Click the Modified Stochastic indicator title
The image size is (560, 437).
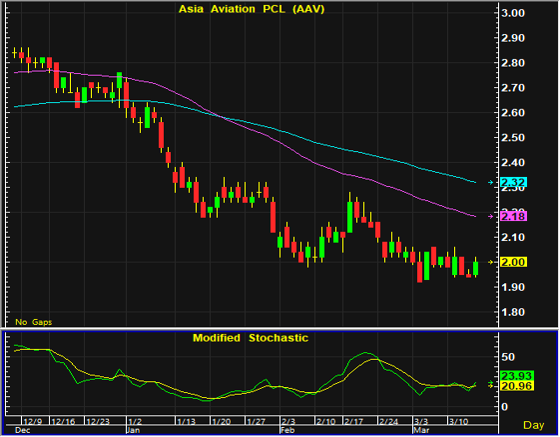[250, 338]
